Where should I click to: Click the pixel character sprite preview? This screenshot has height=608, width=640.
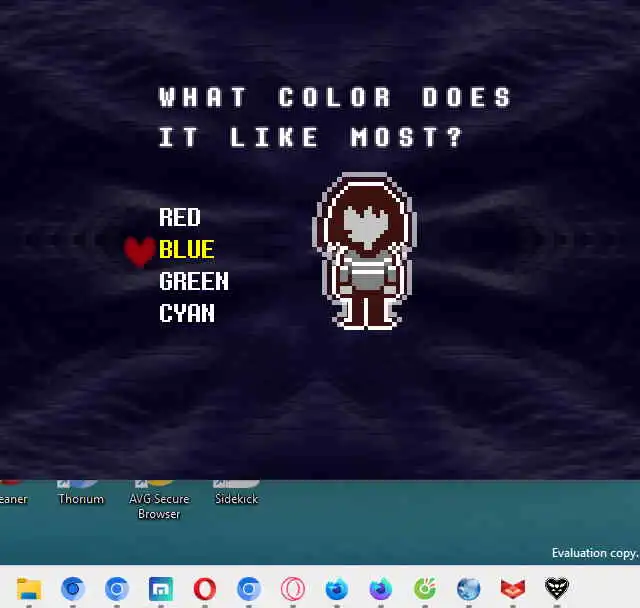tap(365, 251)
